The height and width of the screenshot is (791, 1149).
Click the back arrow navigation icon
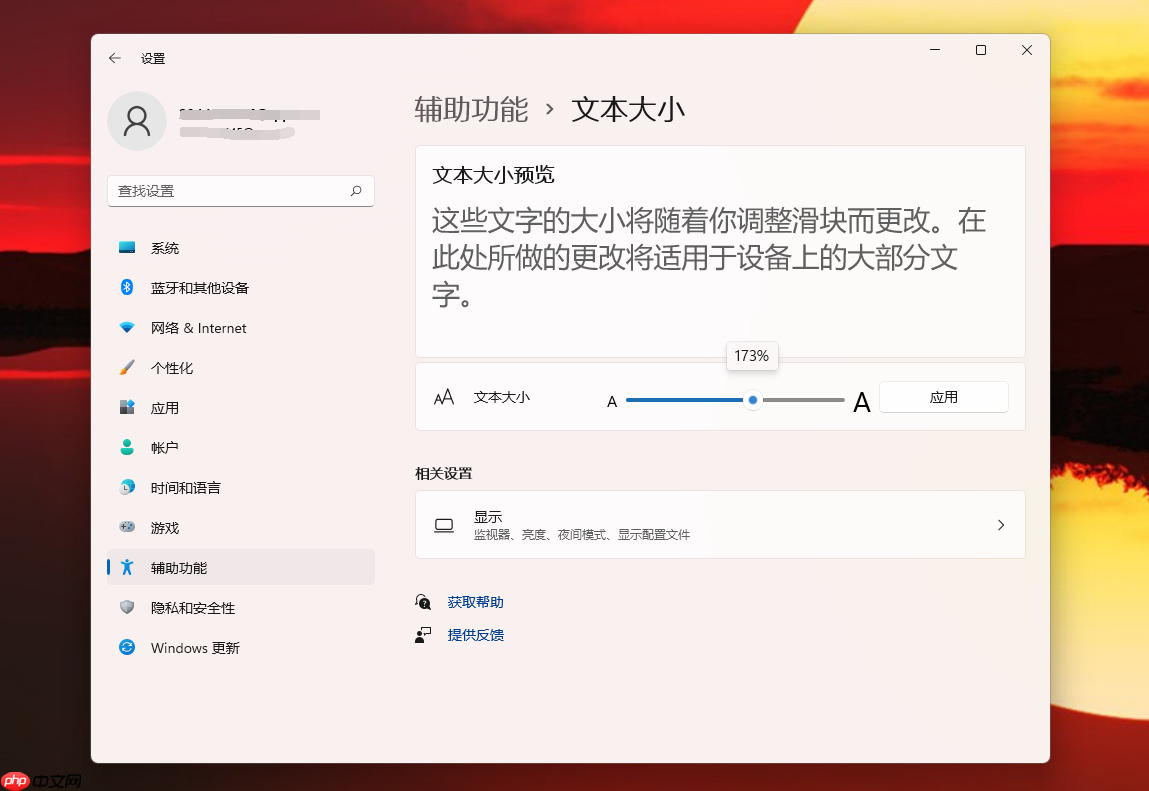click(115, 58)
